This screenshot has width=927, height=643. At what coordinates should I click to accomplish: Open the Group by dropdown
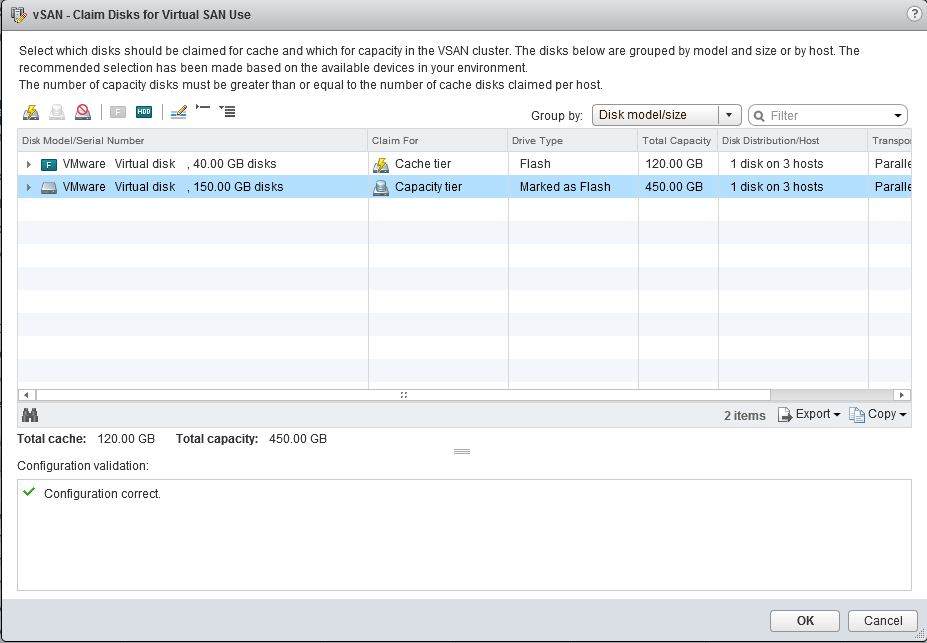point(666,115)
